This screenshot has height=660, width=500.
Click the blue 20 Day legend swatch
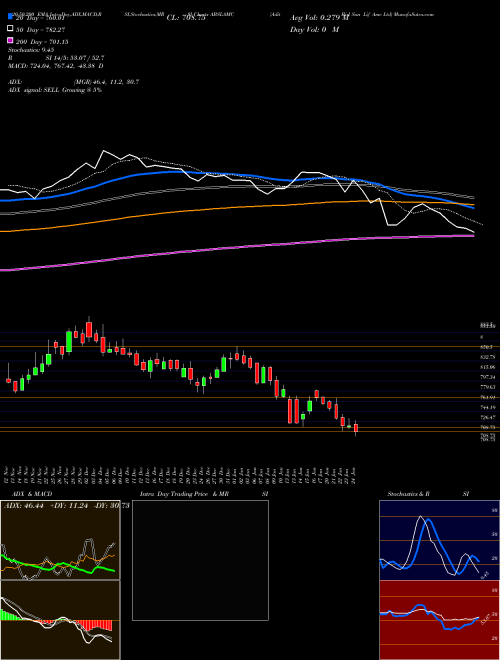11,17
